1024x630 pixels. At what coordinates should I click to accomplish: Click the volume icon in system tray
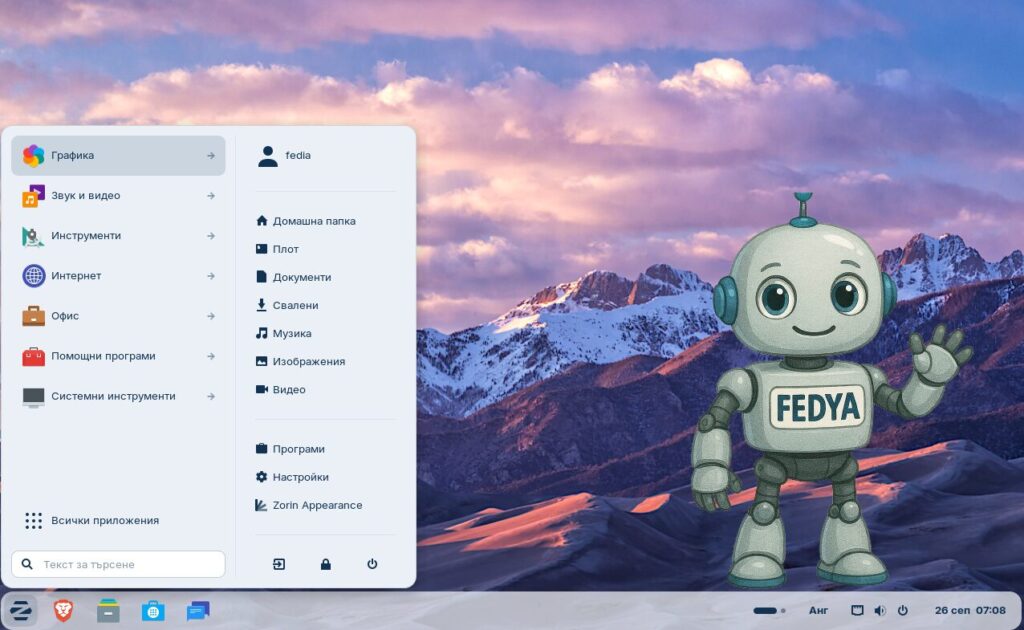880,610
